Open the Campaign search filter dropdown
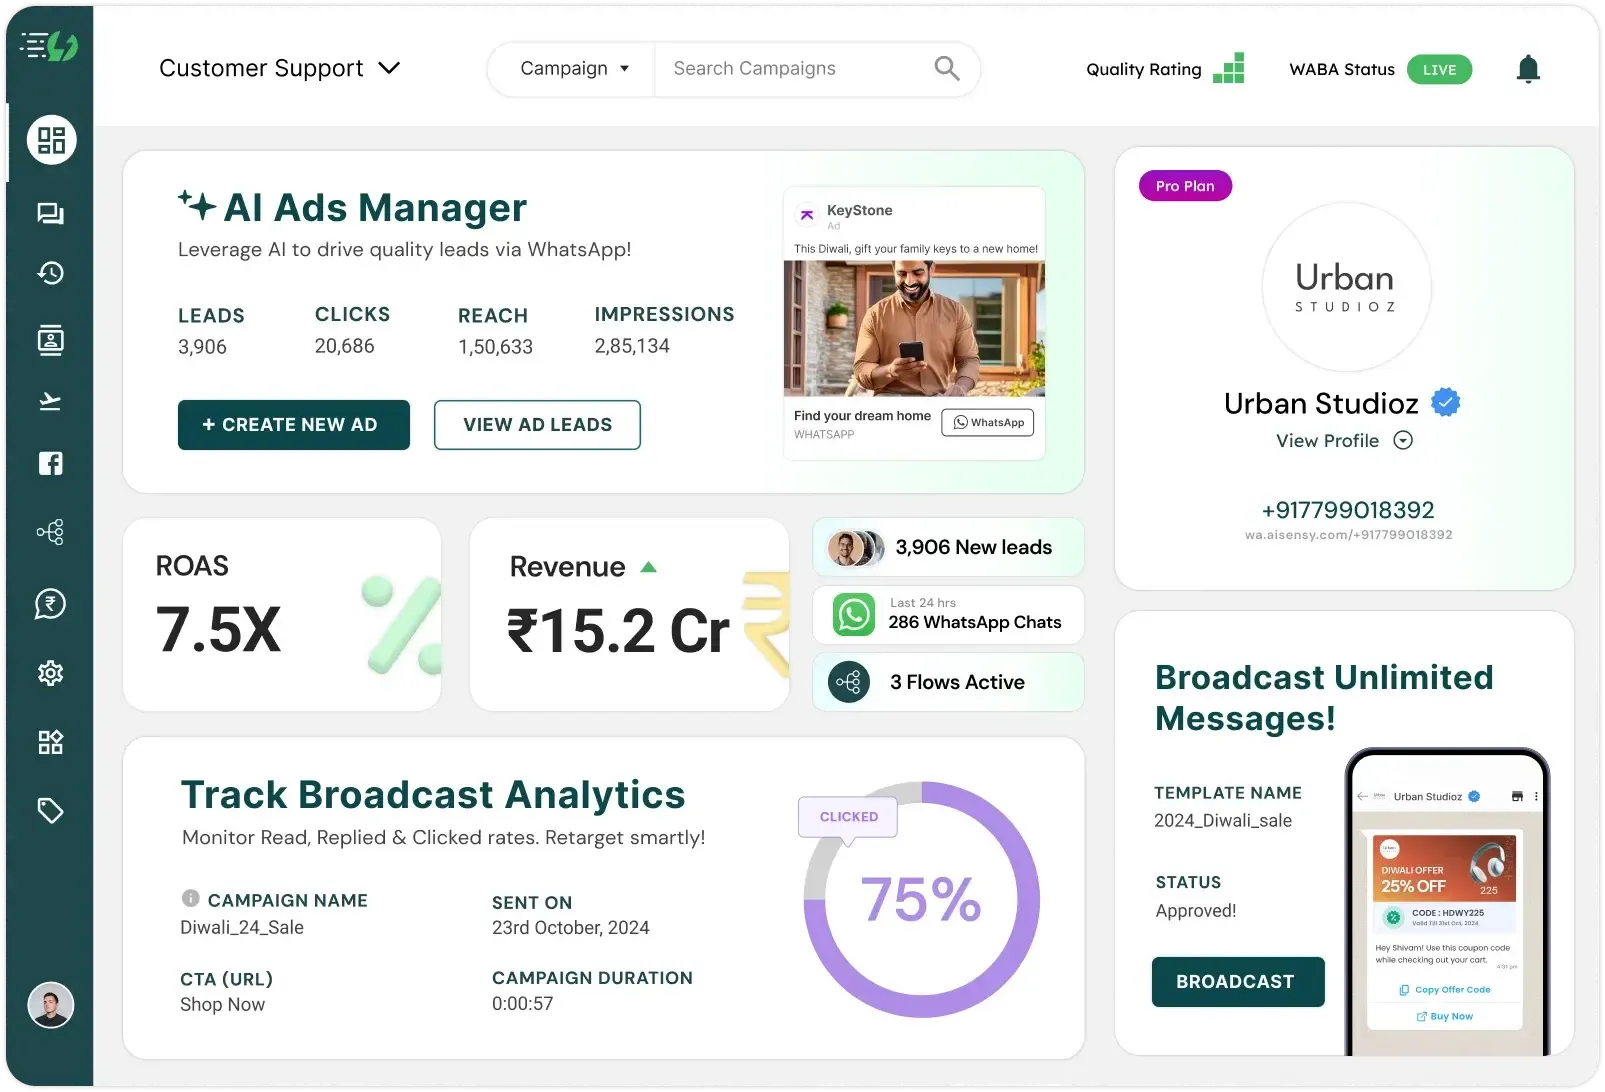 click(x=573, y=68)
